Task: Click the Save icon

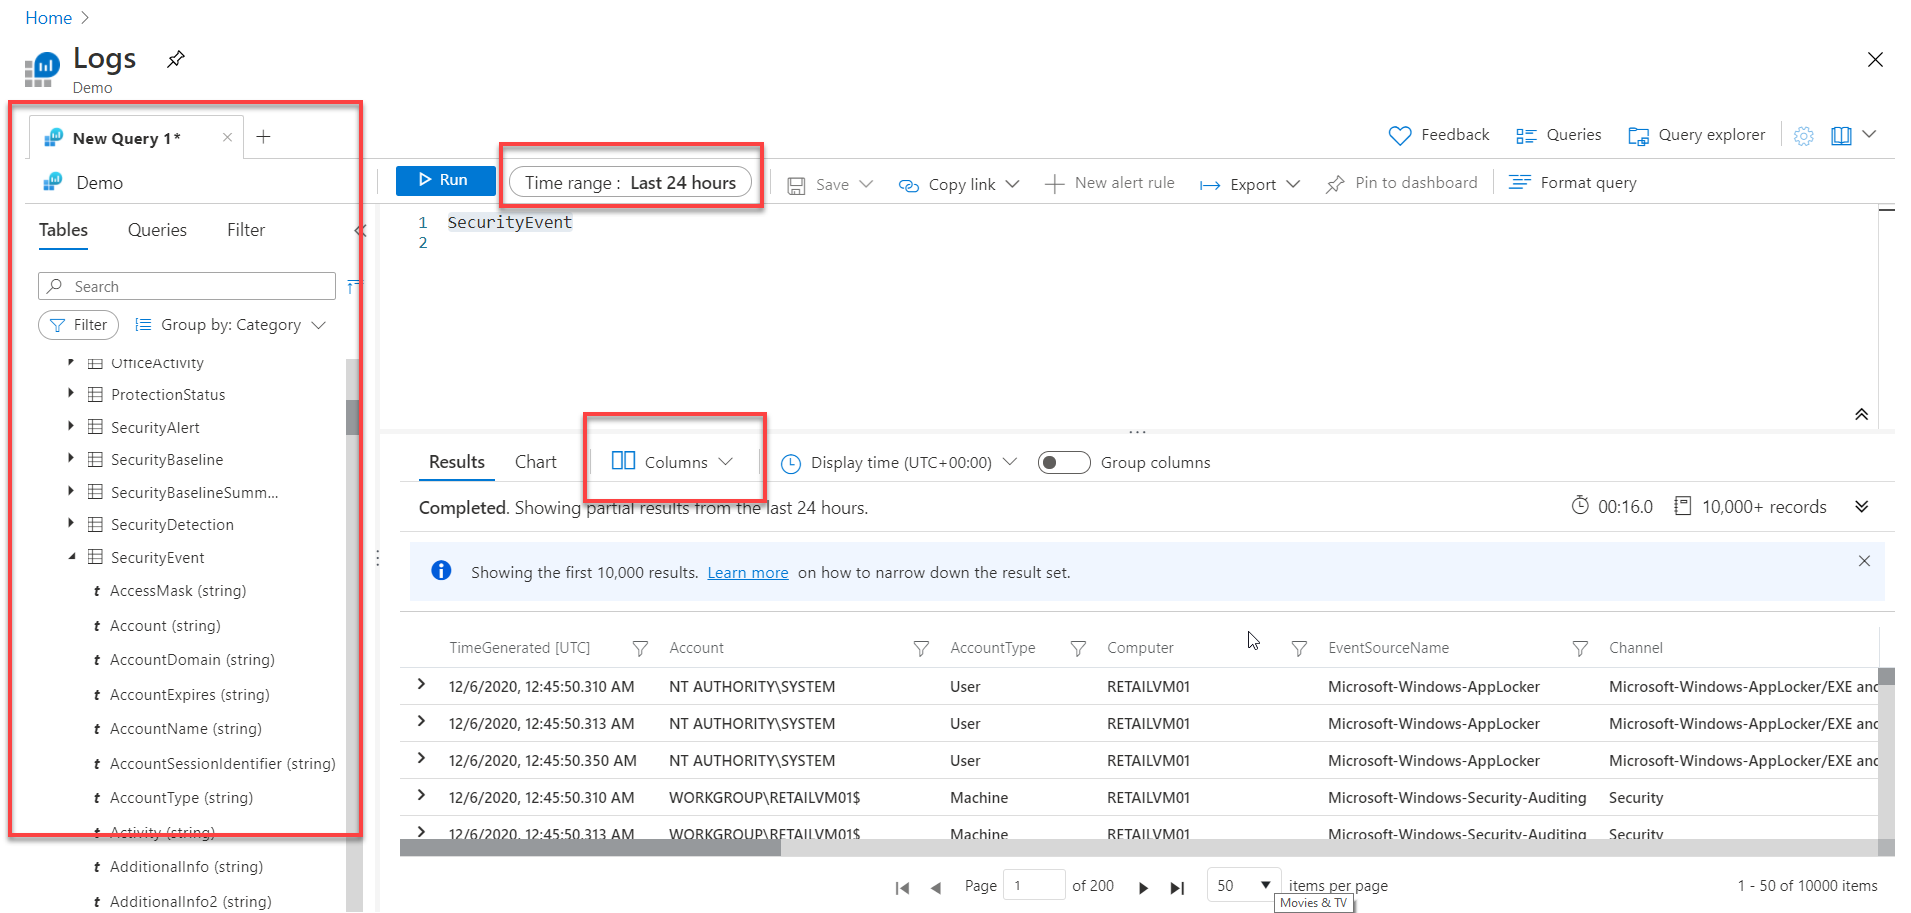Action: 797,183
